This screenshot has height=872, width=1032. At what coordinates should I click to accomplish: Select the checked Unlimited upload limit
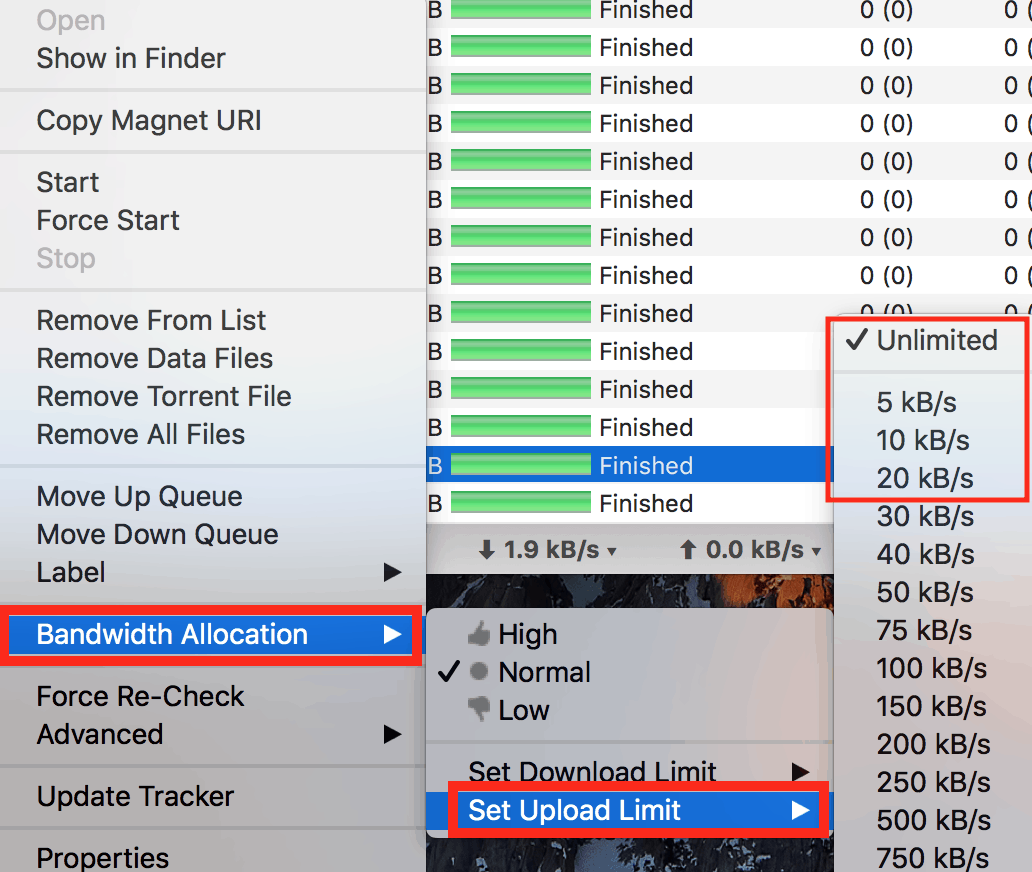coord(936,340)
